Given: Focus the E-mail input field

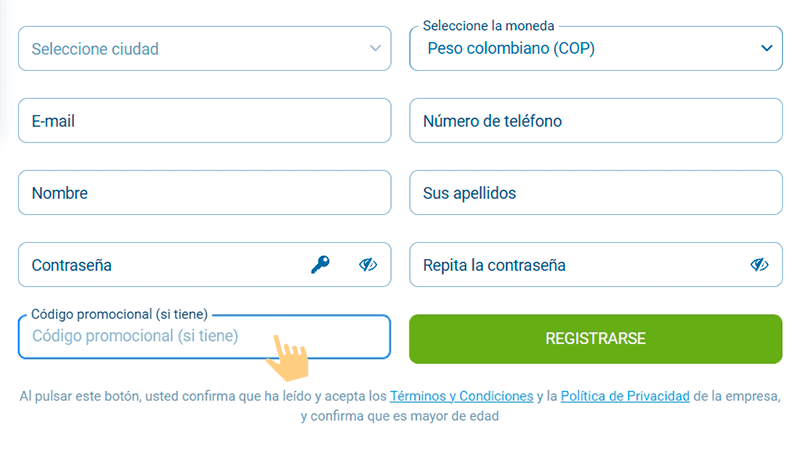Looking at the screenshot, I should [x=204, y=121].
